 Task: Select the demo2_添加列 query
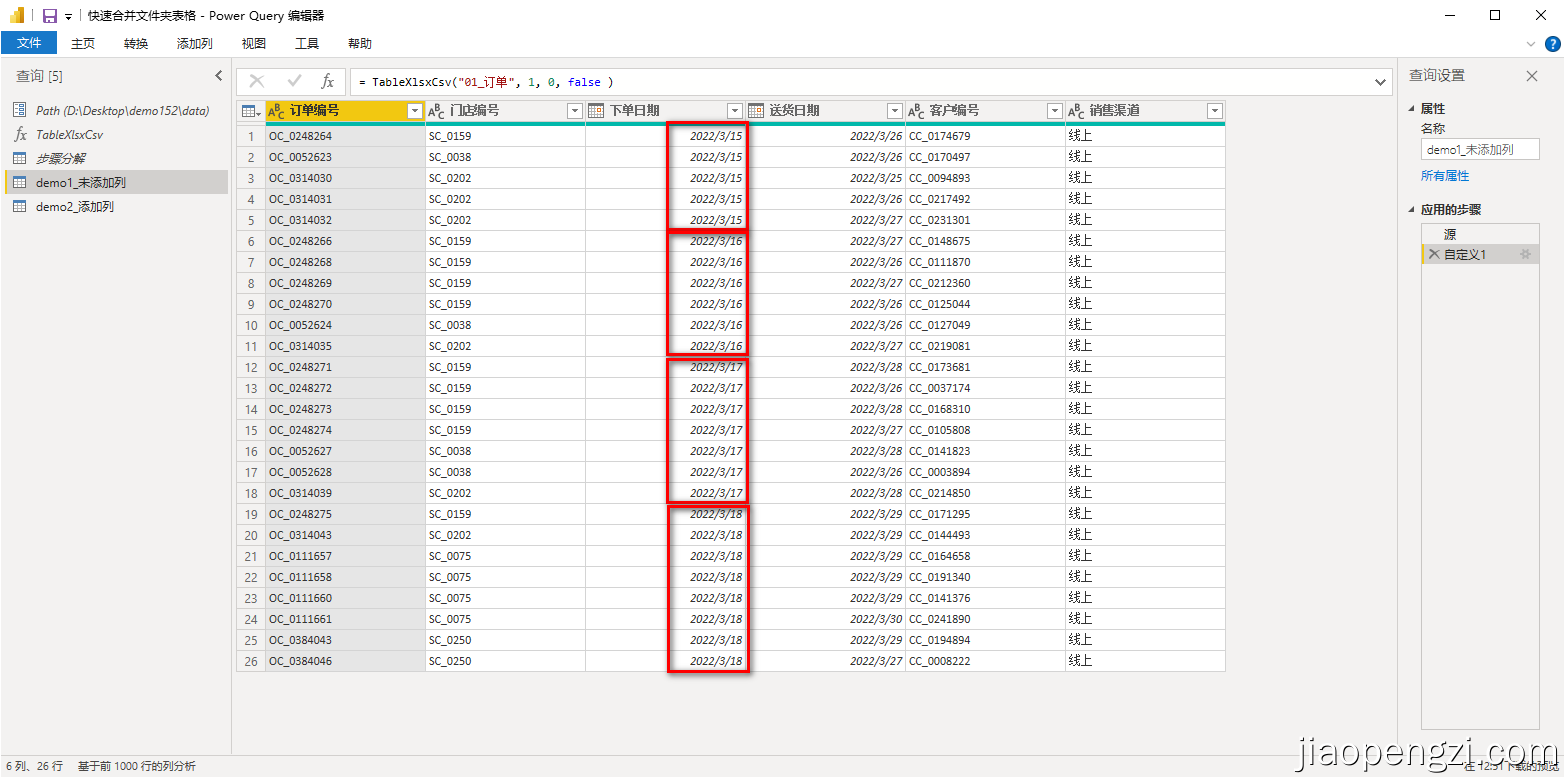(x=116, y=206)
